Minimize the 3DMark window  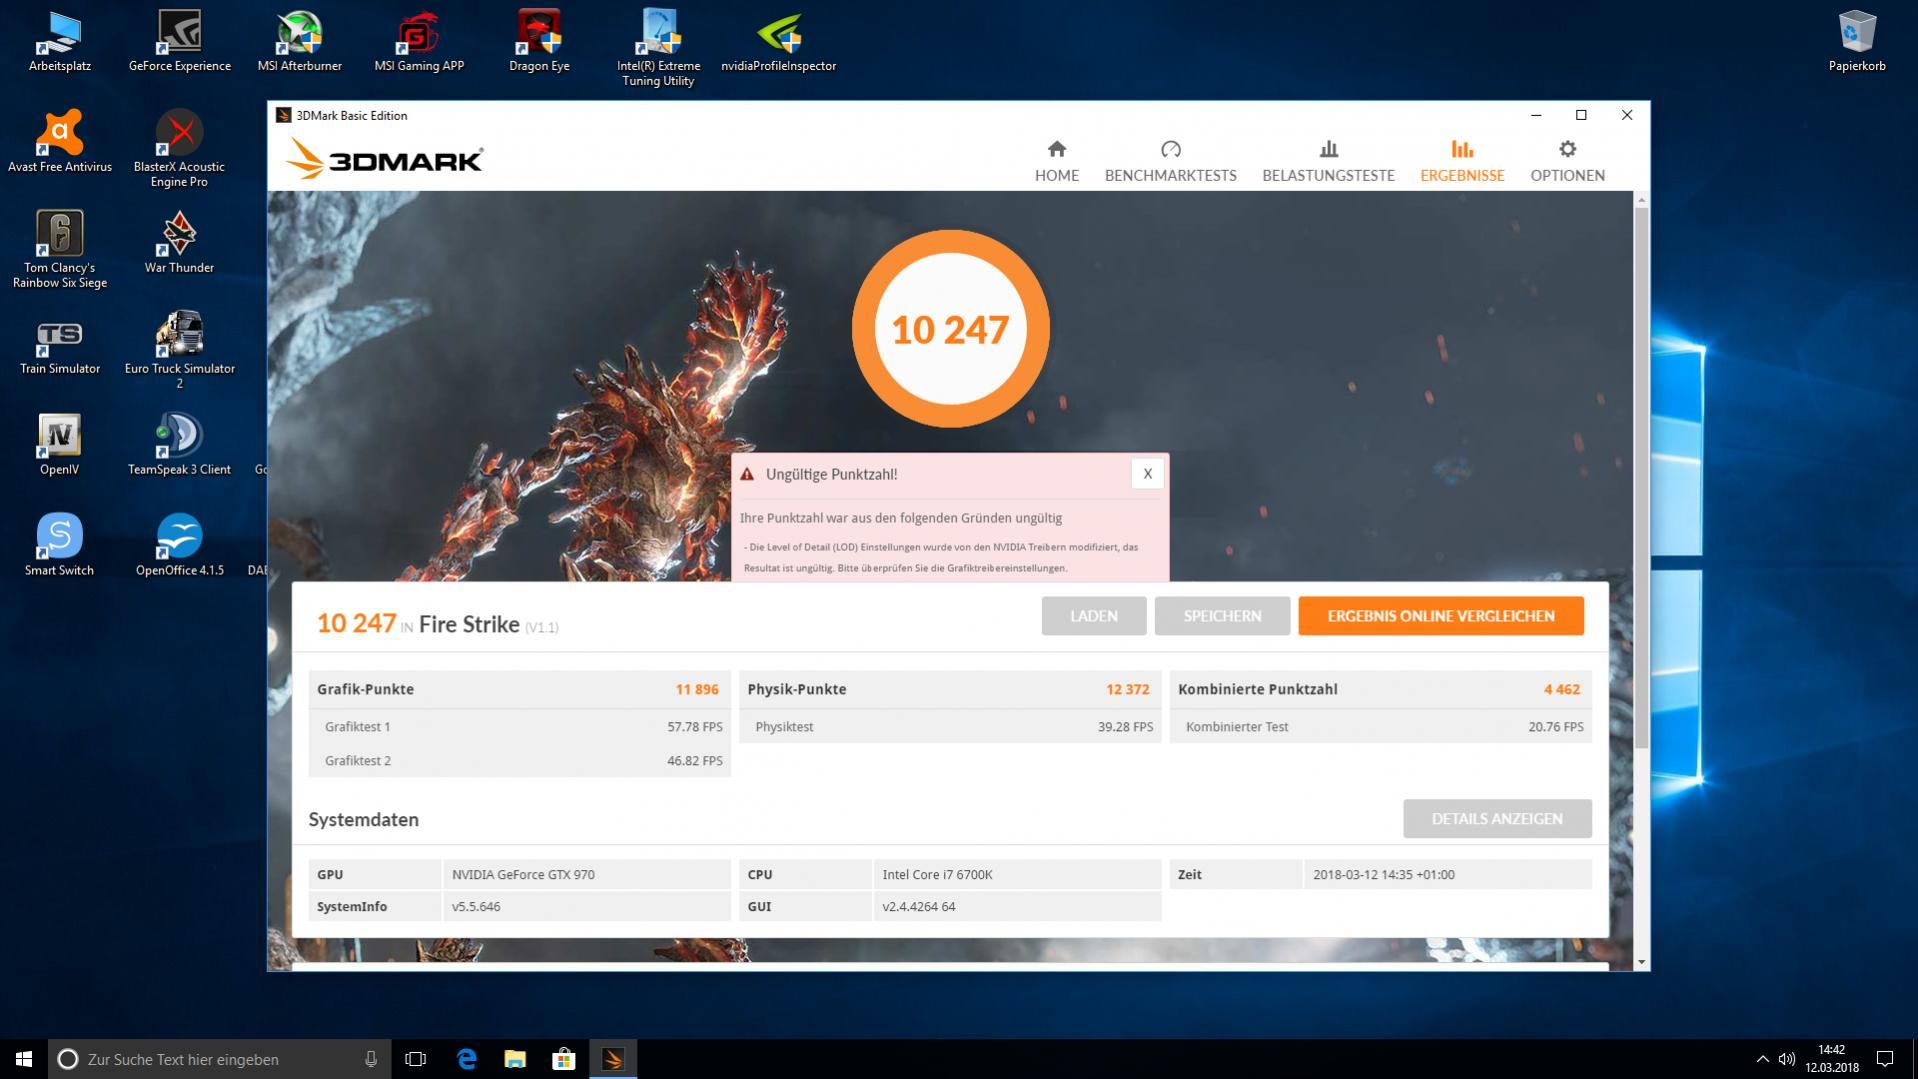point(1536,115)
